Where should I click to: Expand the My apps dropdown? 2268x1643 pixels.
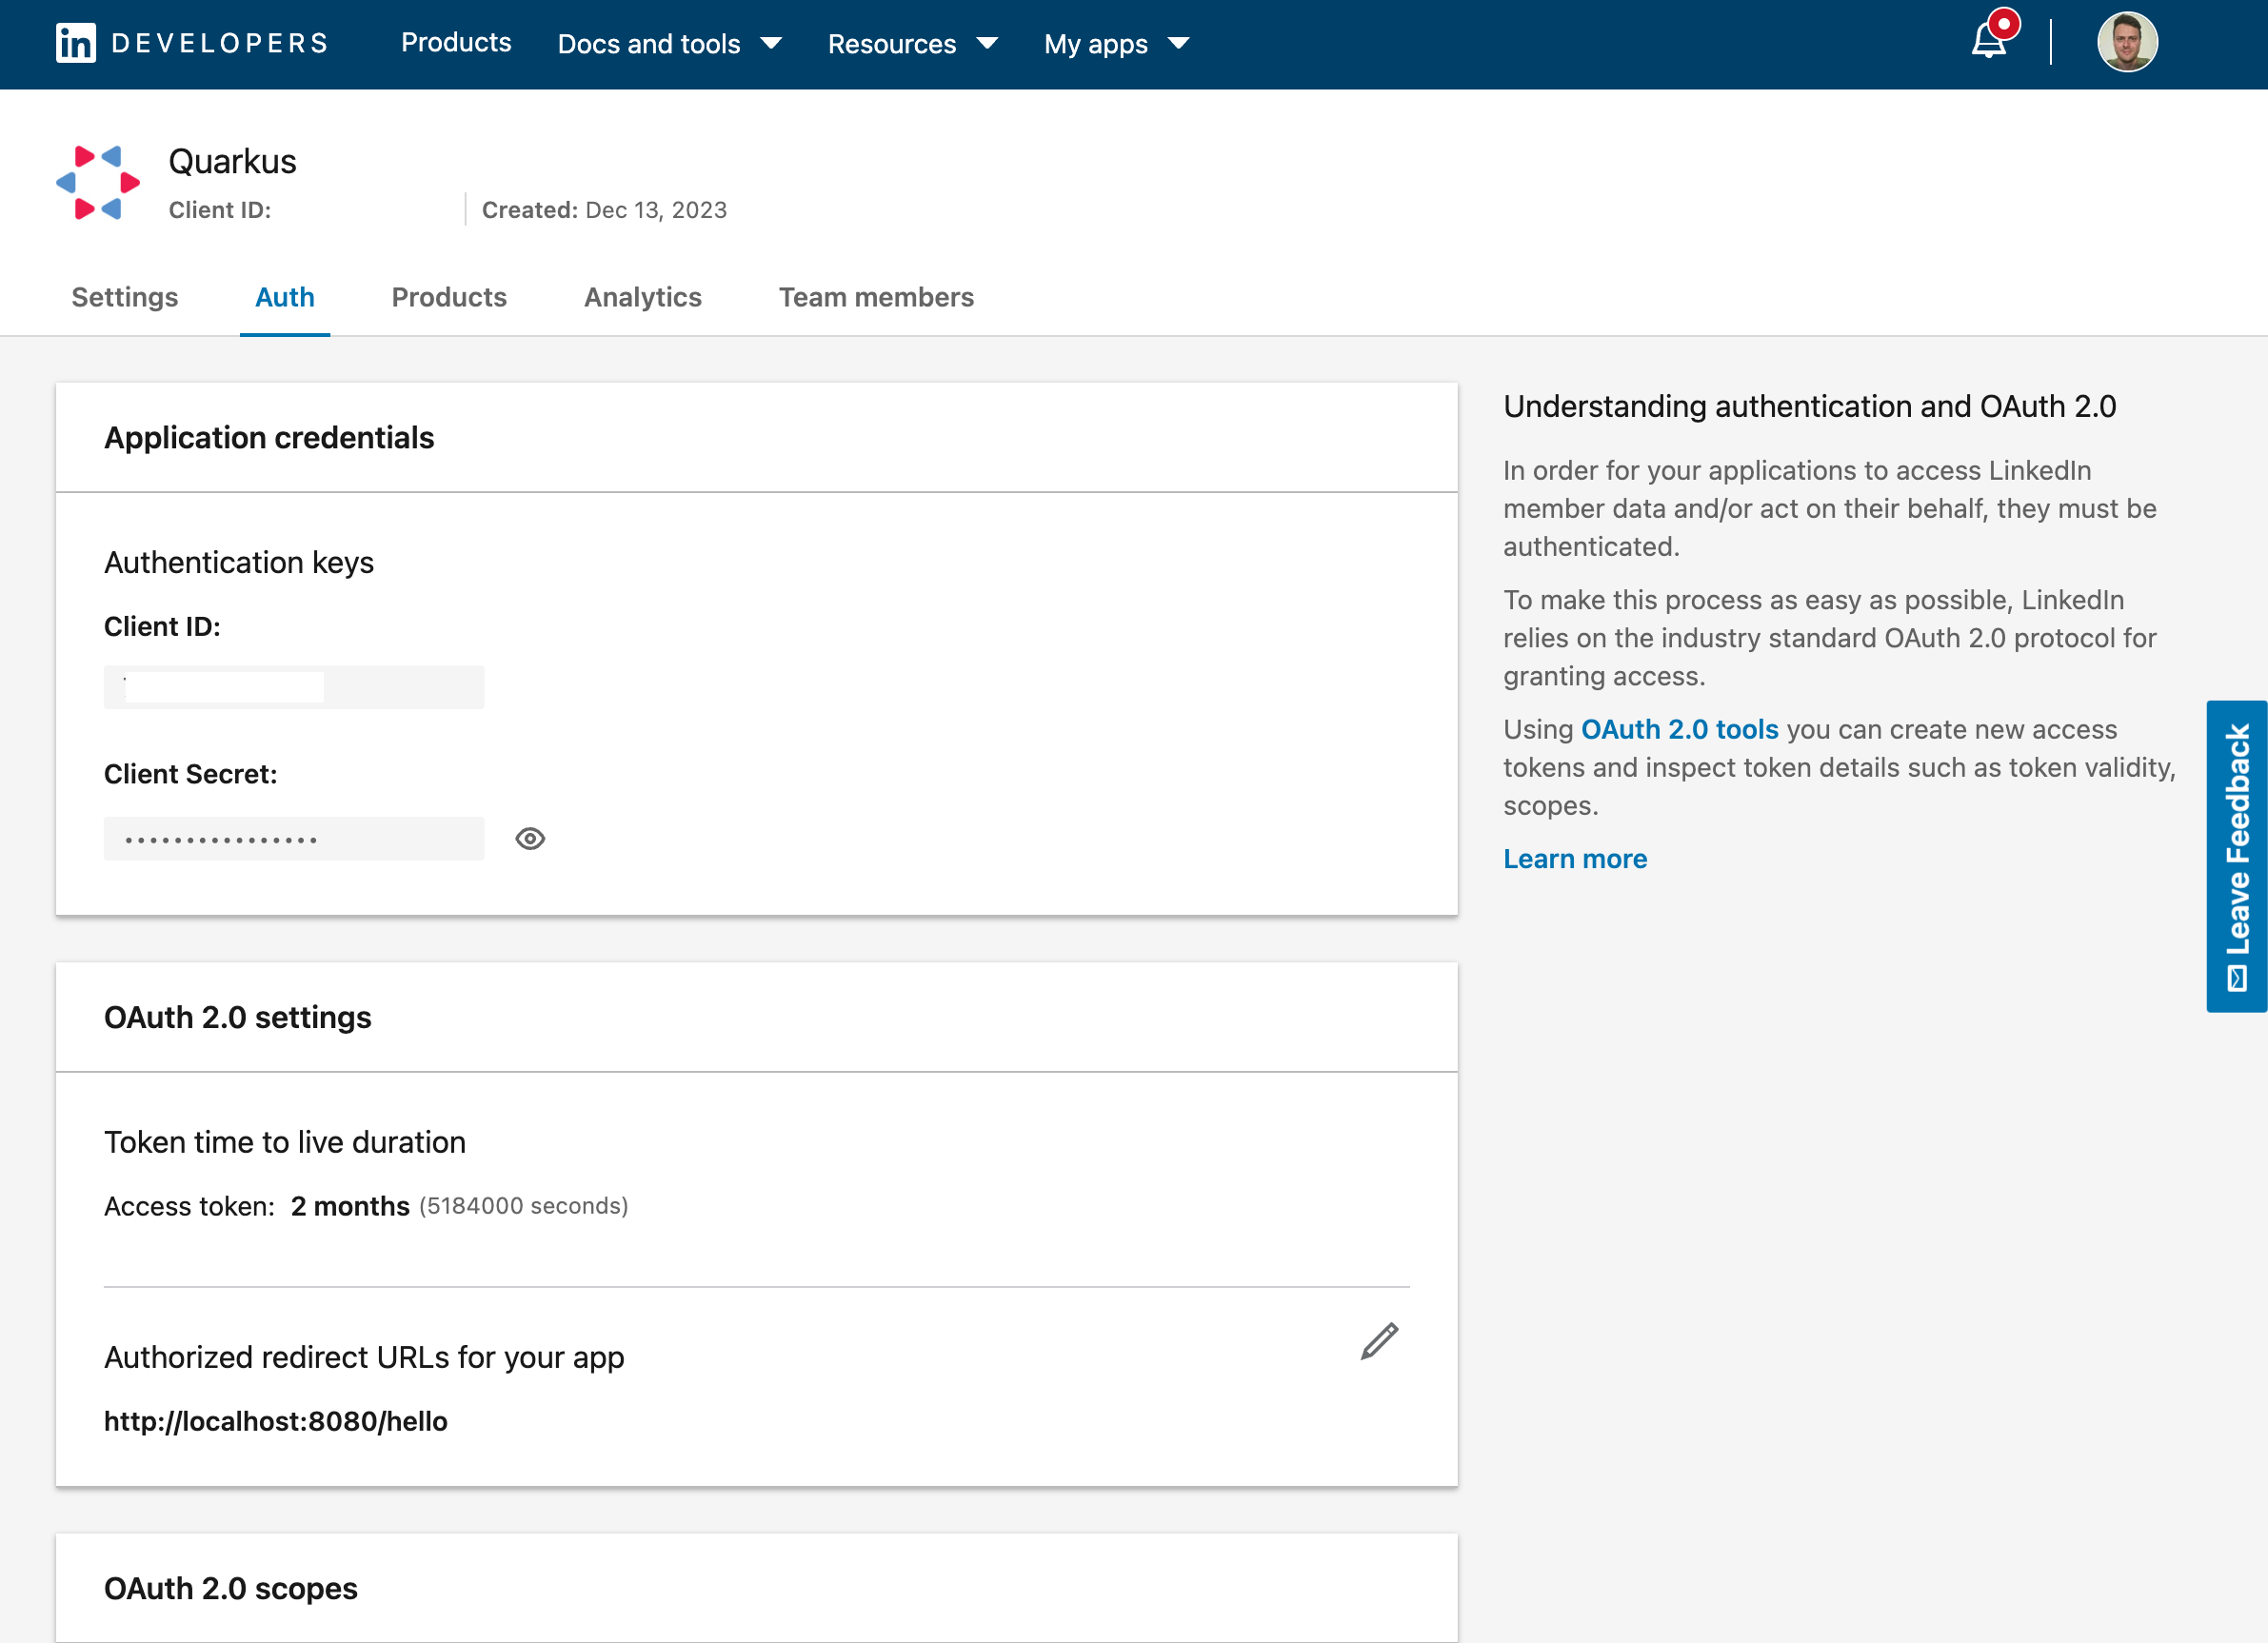click(1116, 44)
